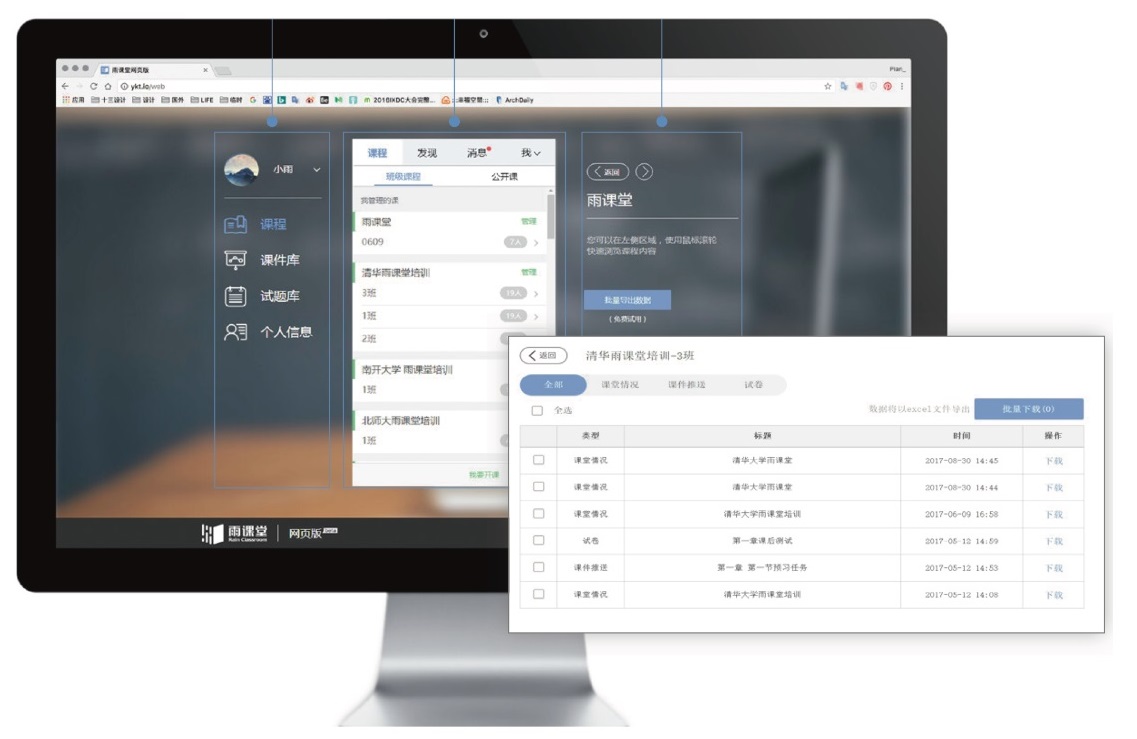Tick the 全选 select-all checkbox
Viewport: 1137px width, 739px height.
[x=537, y=411]
